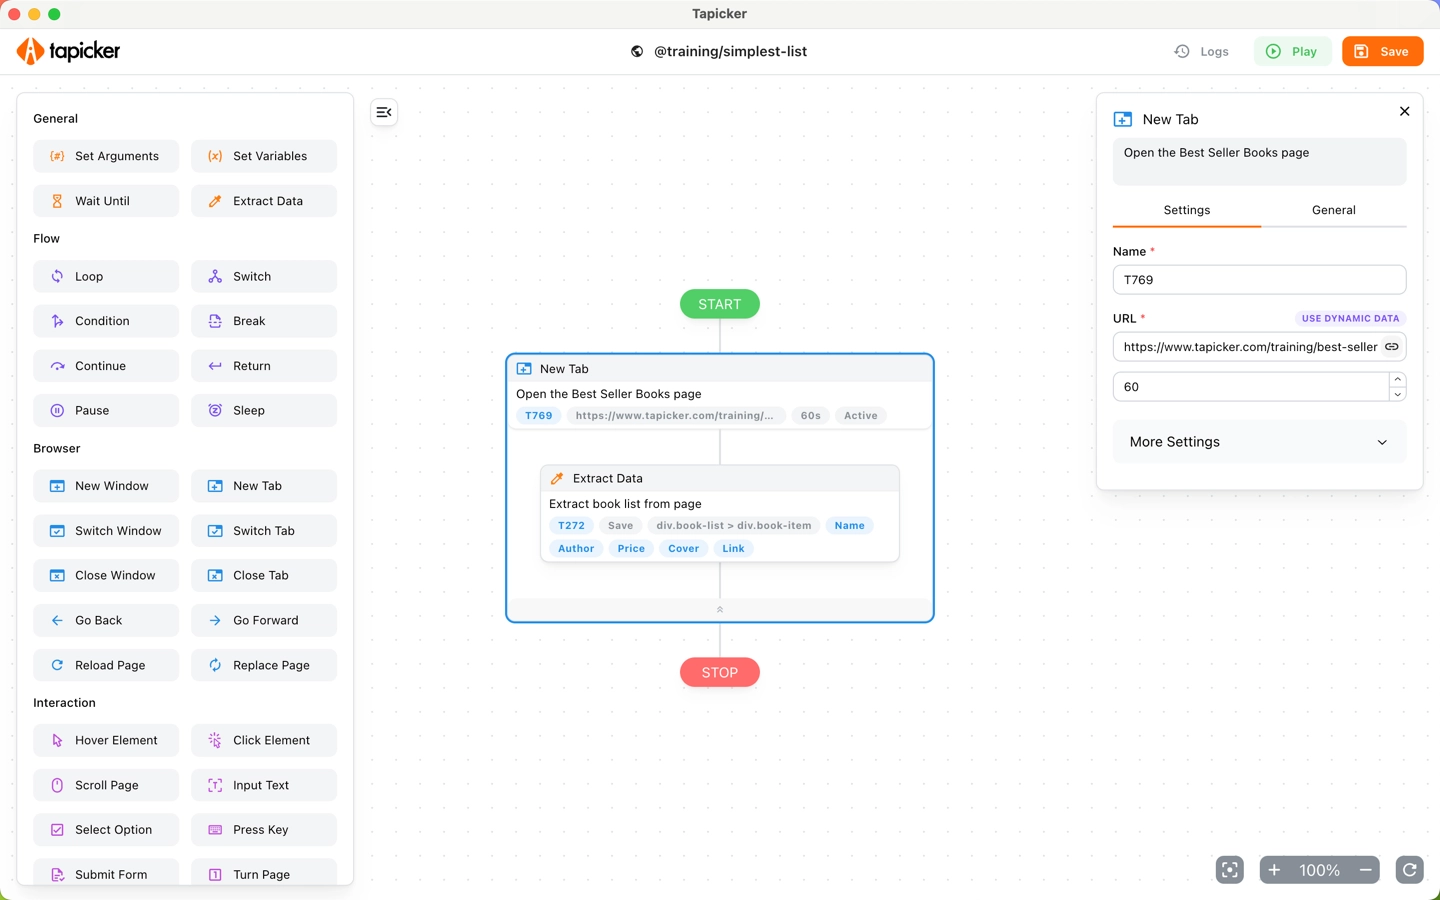This screenshot has width=1440, height=900.
Task: Toggle Use Dynamic Data for URL
Action: [1350, 318]
